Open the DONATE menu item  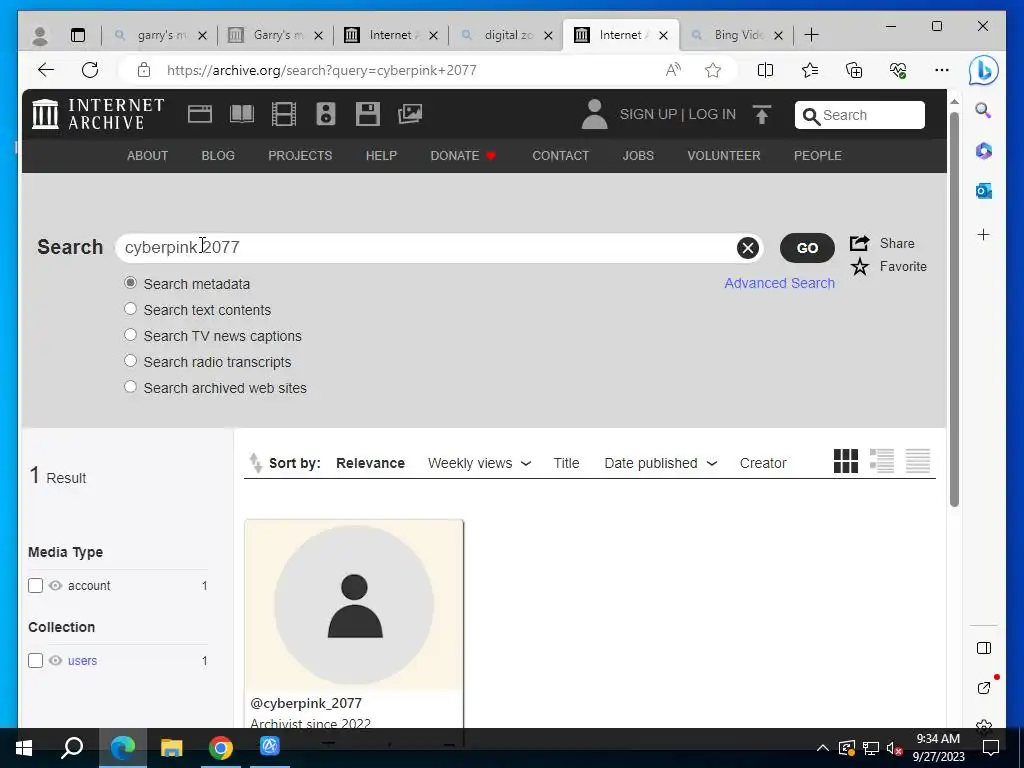[463, 155]
